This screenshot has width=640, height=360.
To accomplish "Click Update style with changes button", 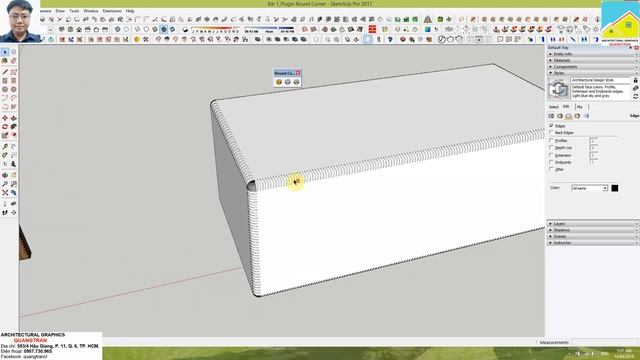I will (x=636, y=96).
